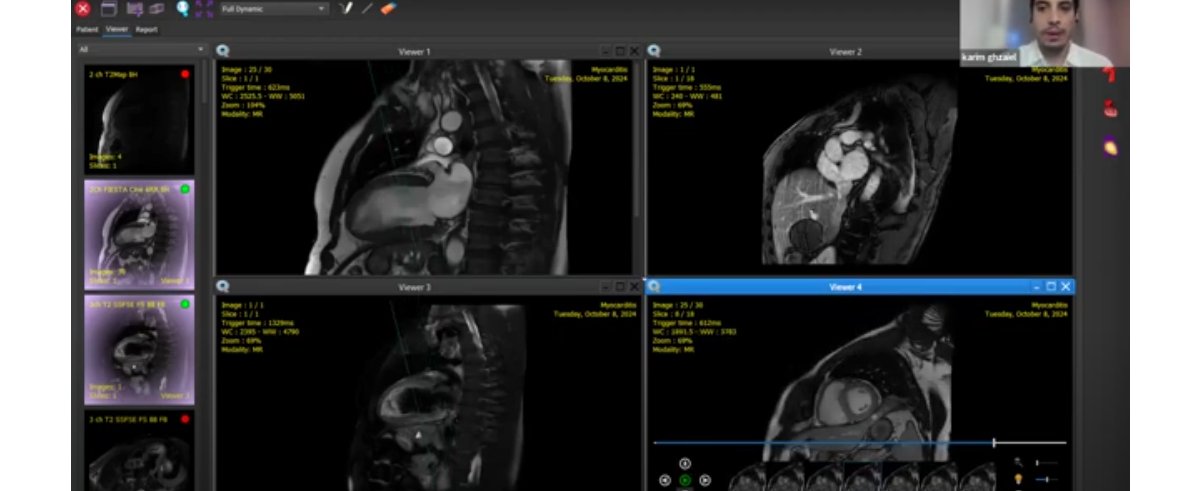
Task: Click the red dot on bottom T2 SSFSE series
Action: pos(185,418)
